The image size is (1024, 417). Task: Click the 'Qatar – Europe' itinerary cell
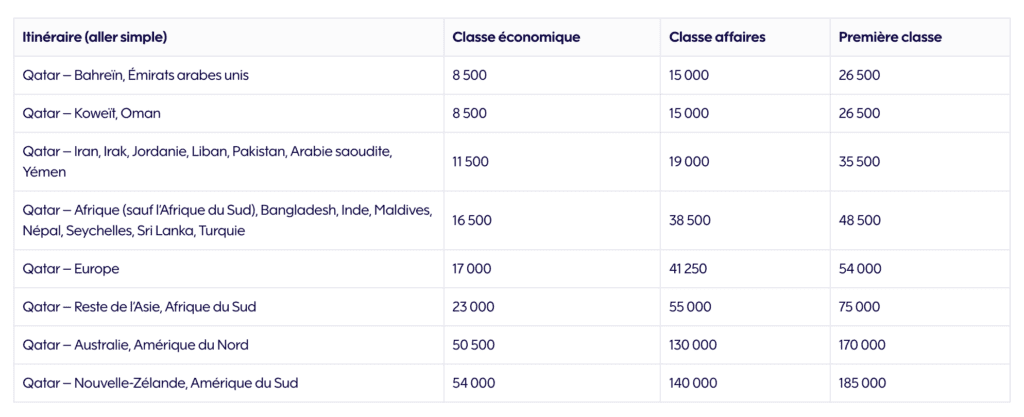70,269
